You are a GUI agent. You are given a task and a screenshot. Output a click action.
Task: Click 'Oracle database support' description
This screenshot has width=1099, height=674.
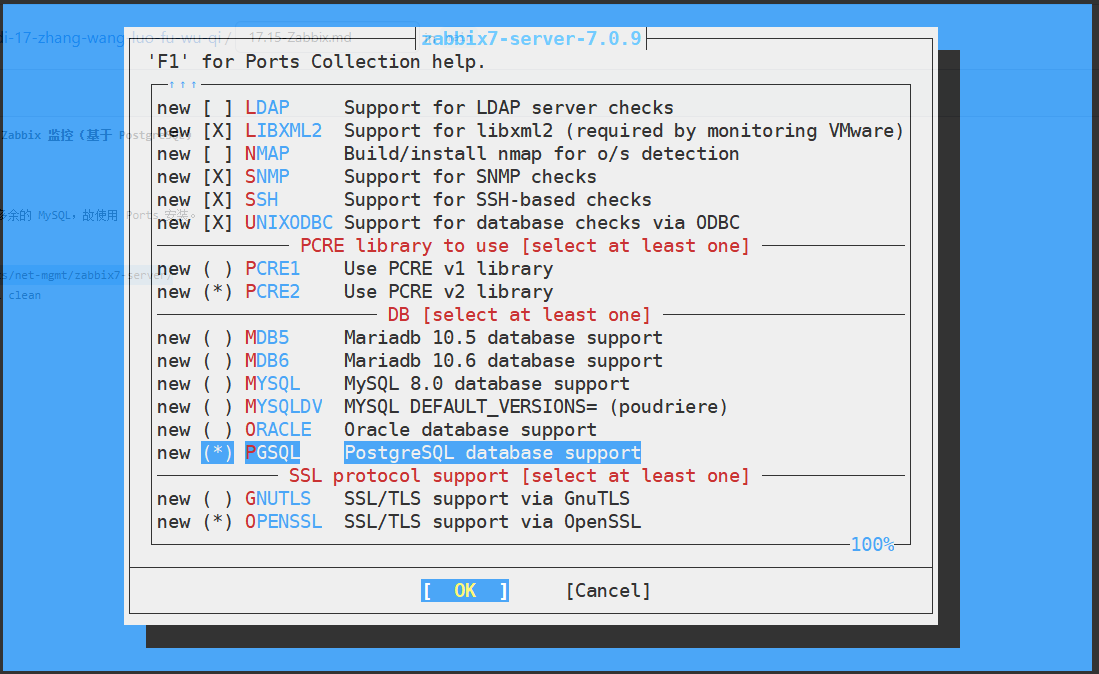pyautogui.click(x=470, y=430)
